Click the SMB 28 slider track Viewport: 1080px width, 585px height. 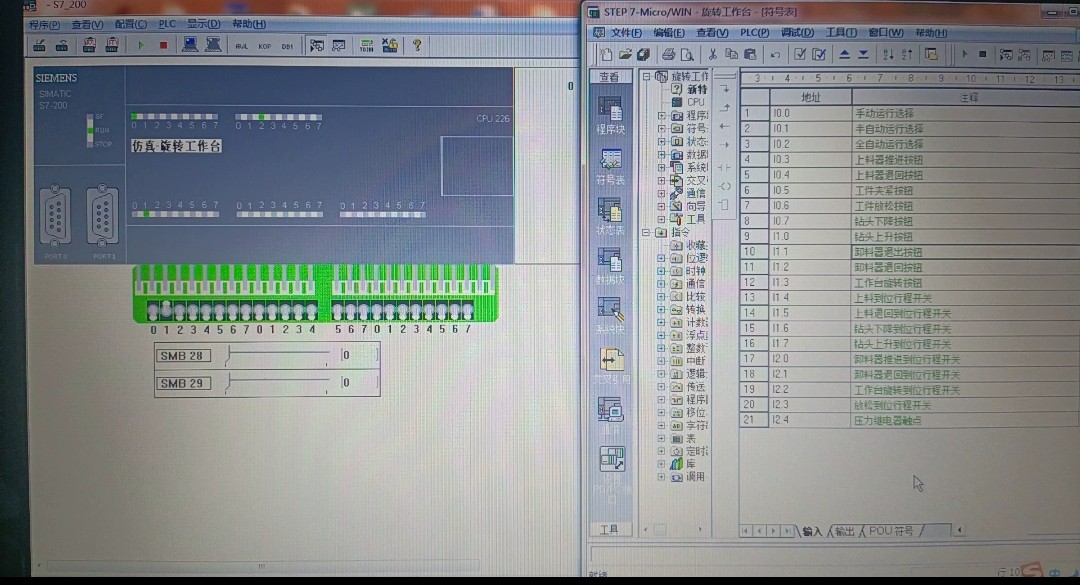point(277,356)
